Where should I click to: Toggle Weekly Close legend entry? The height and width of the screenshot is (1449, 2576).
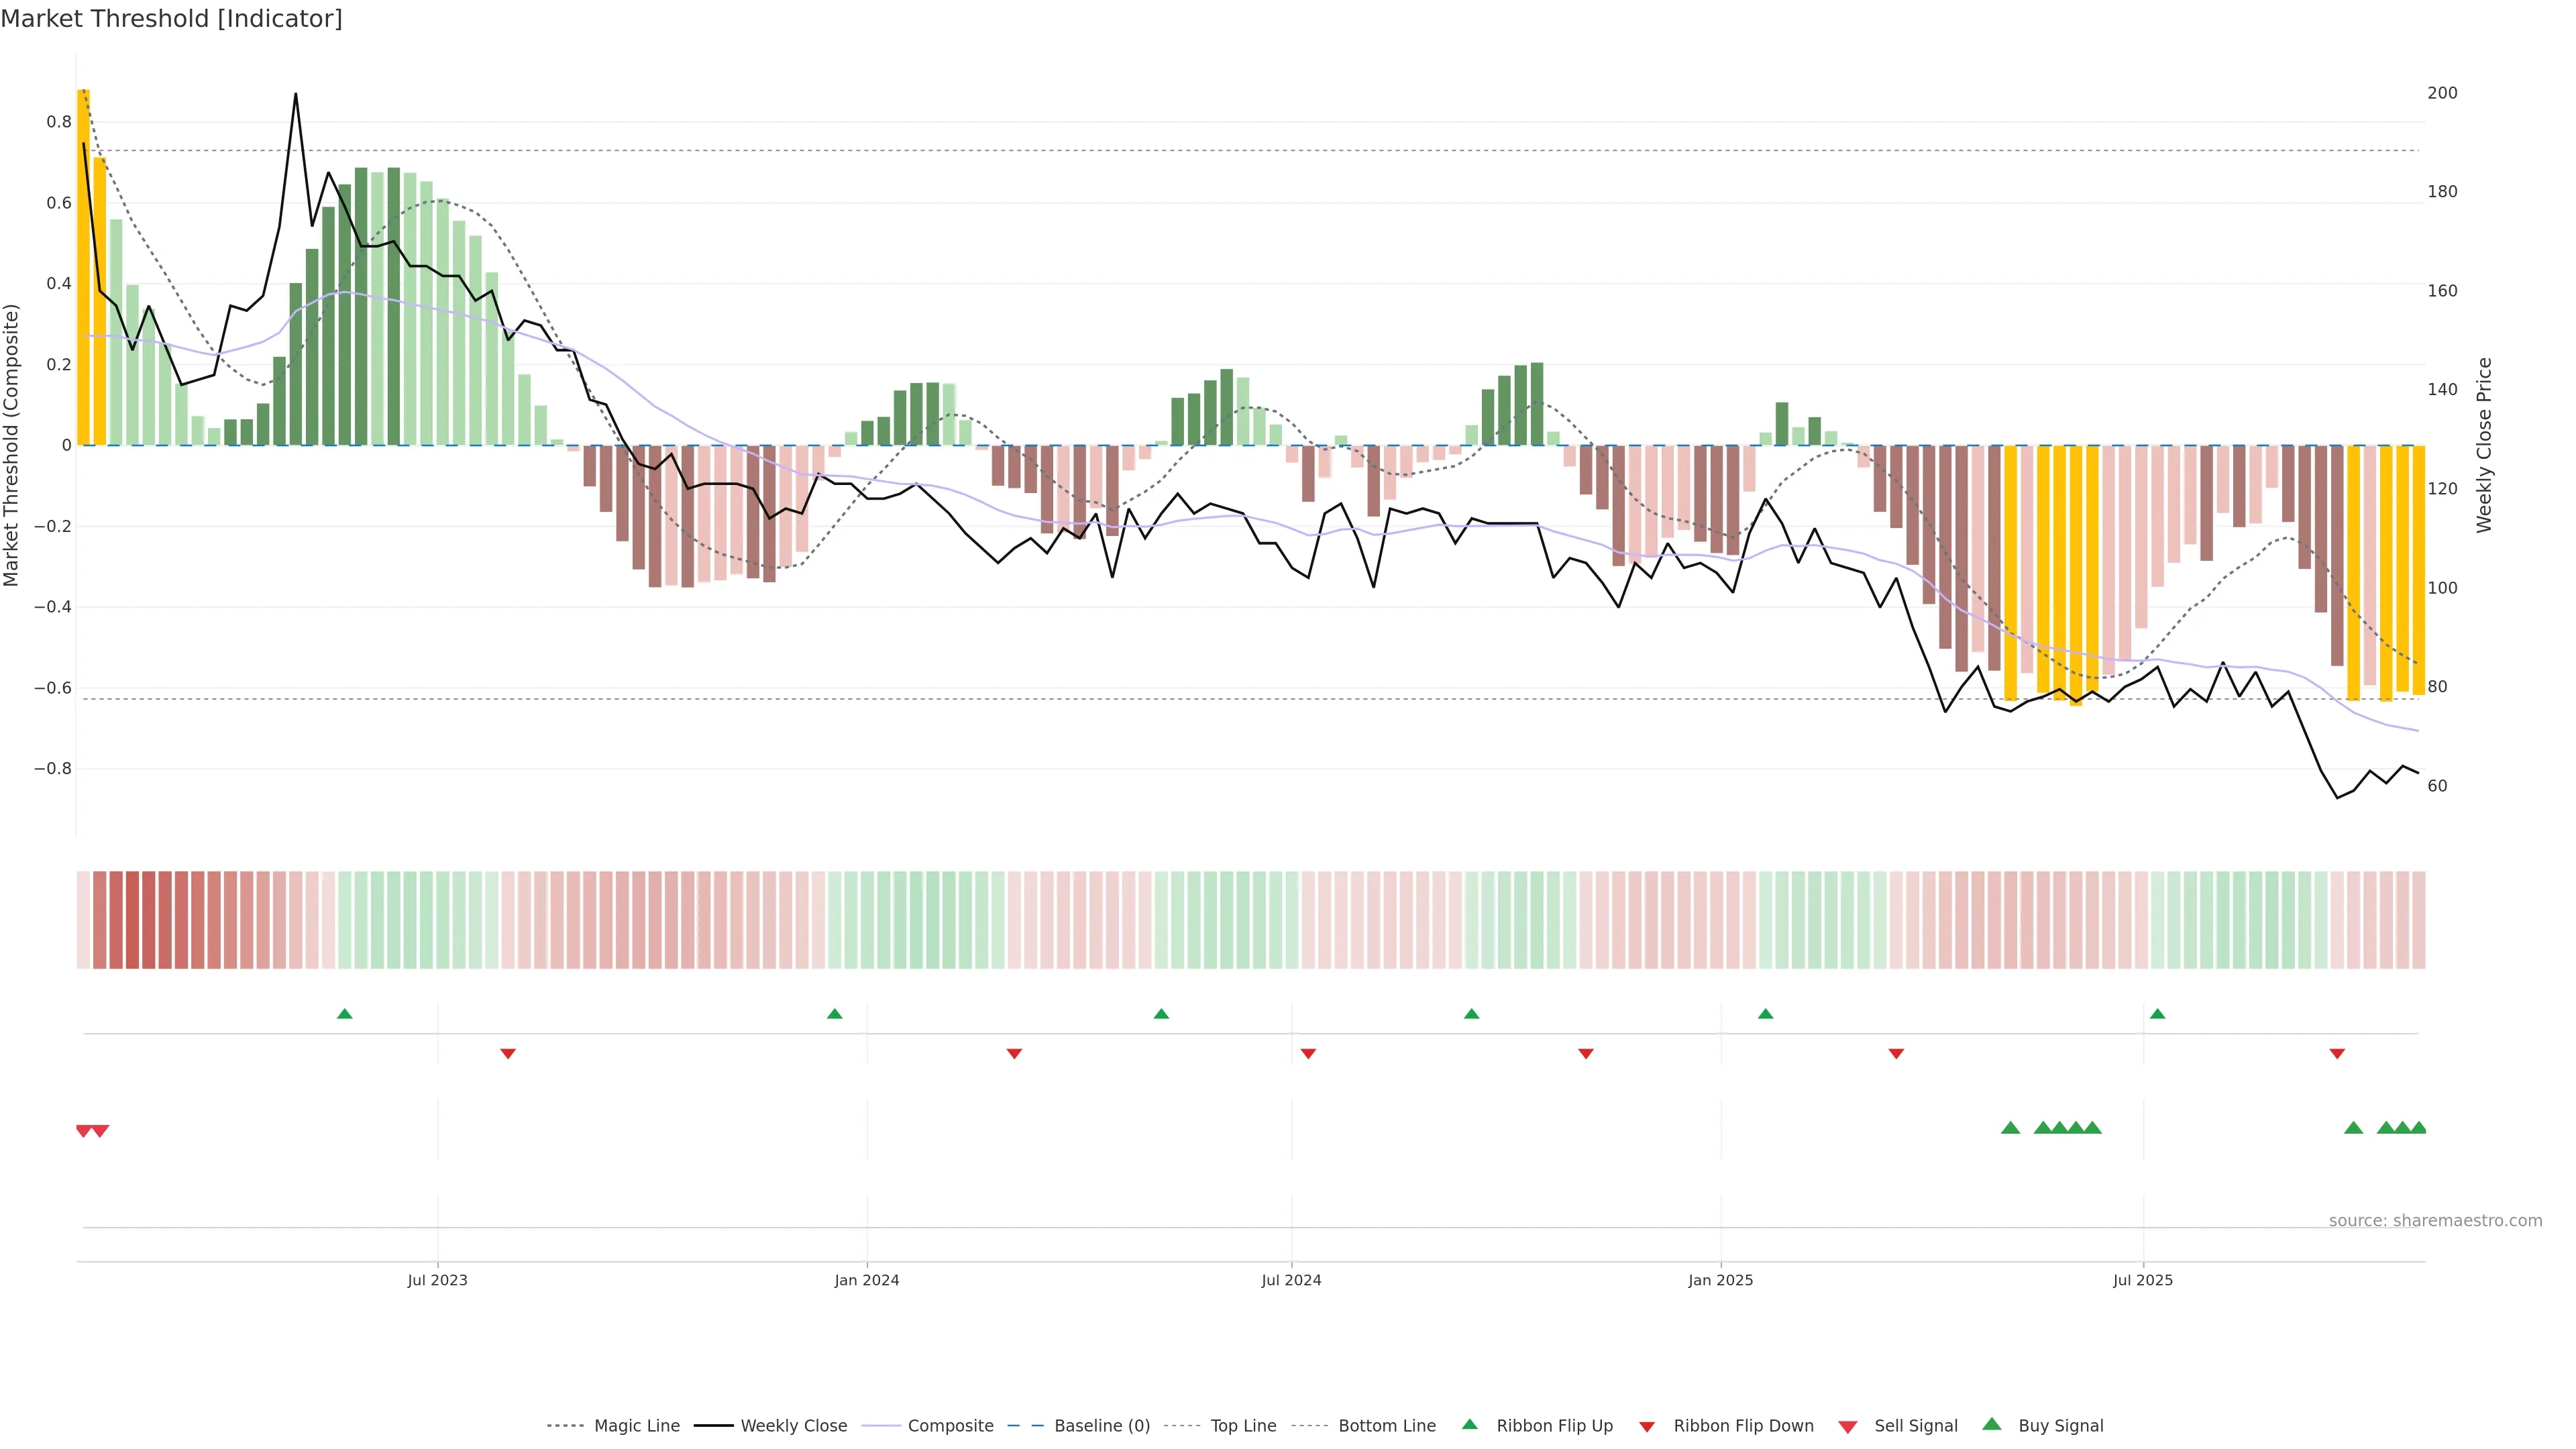pos(793,1426)
